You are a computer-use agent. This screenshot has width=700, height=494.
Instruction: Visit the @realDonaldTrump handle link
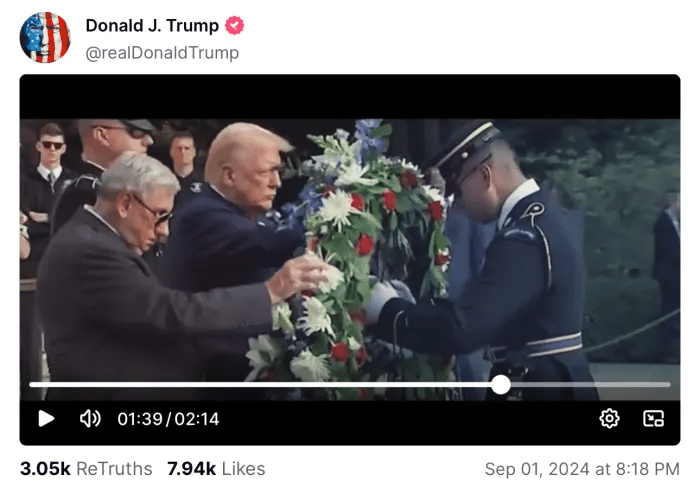click(162, 53)
